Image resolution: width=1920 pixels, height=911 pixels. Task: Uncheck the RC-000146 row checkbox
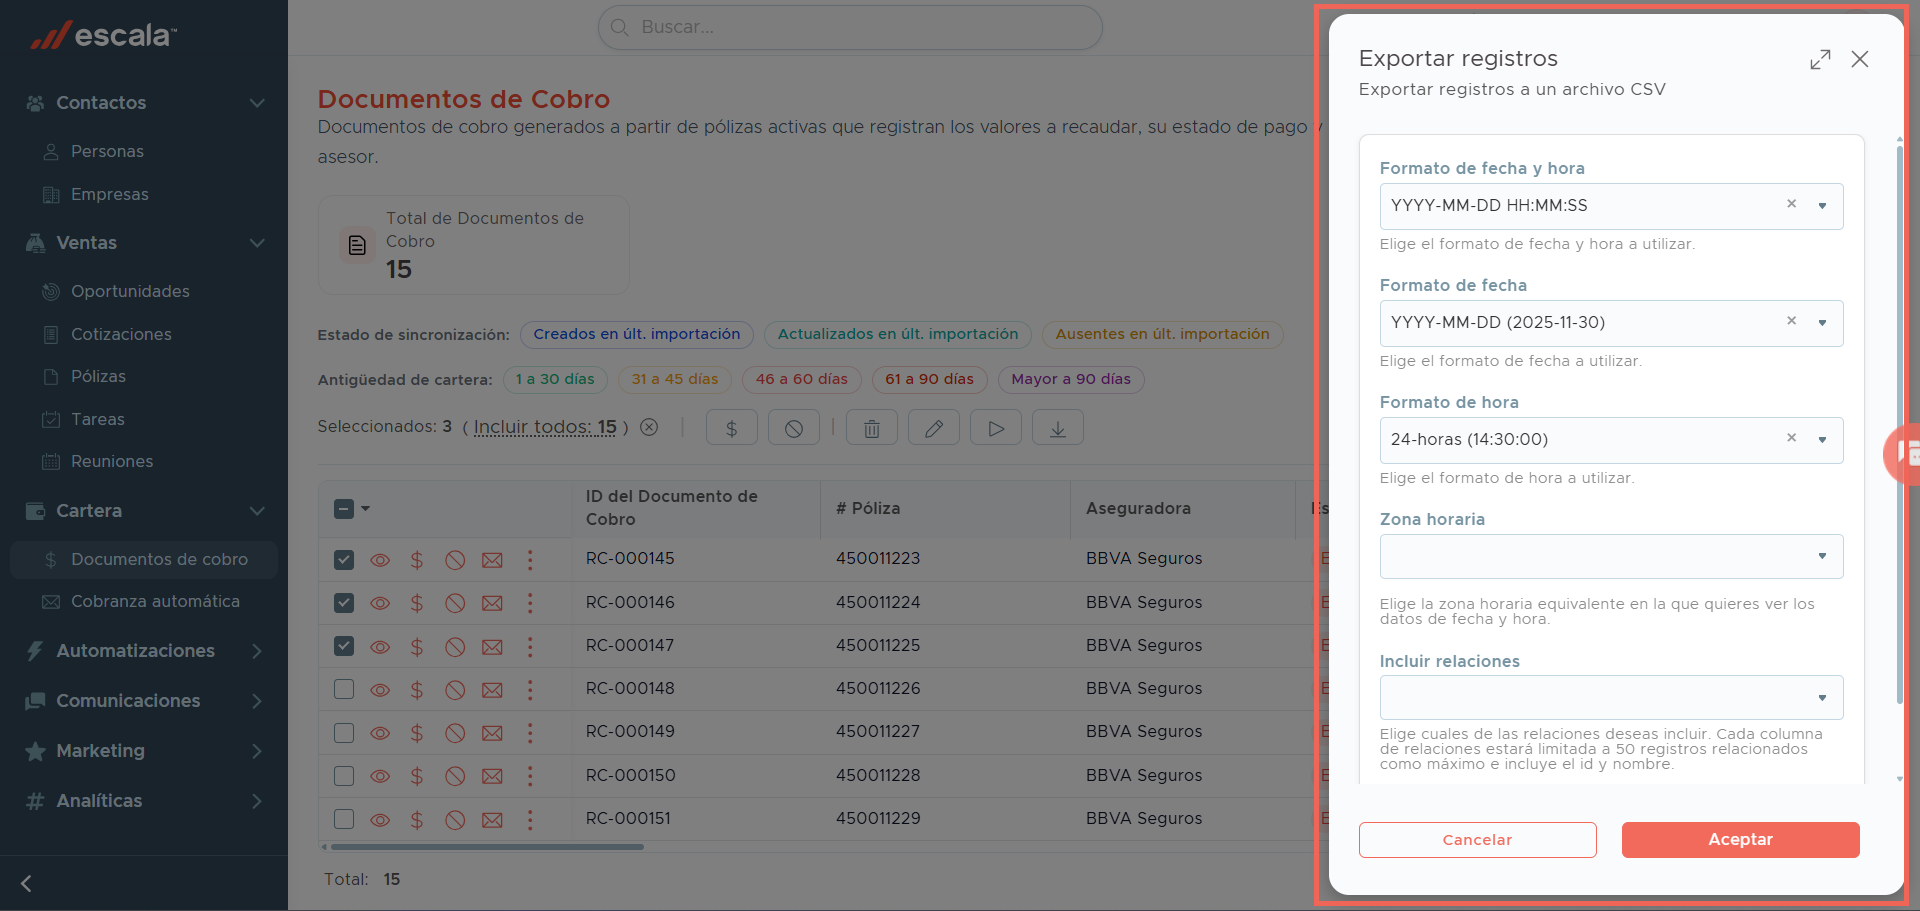(344, 602)
